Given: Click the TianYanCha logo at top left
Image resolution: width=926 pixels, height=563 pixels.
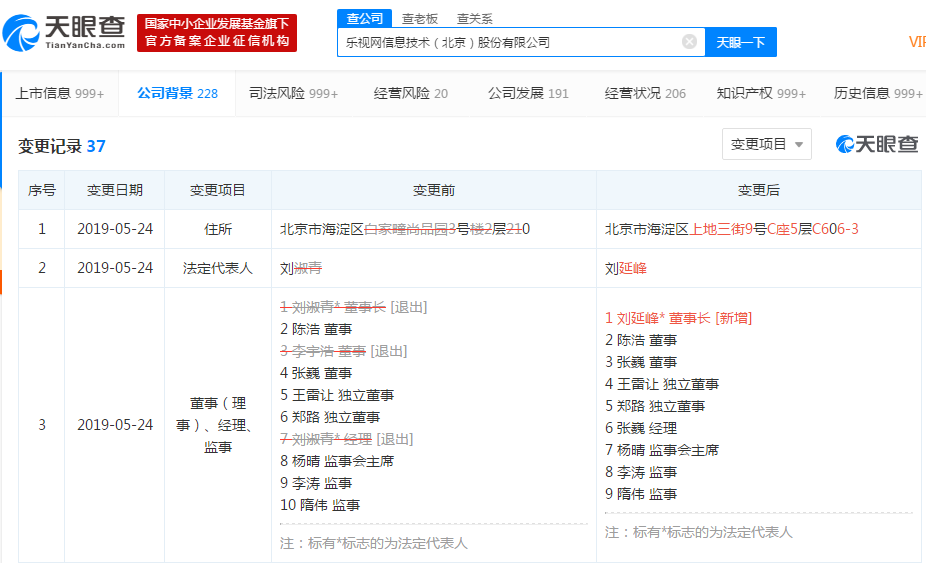Looking at the screenshot, I should 64,33.
